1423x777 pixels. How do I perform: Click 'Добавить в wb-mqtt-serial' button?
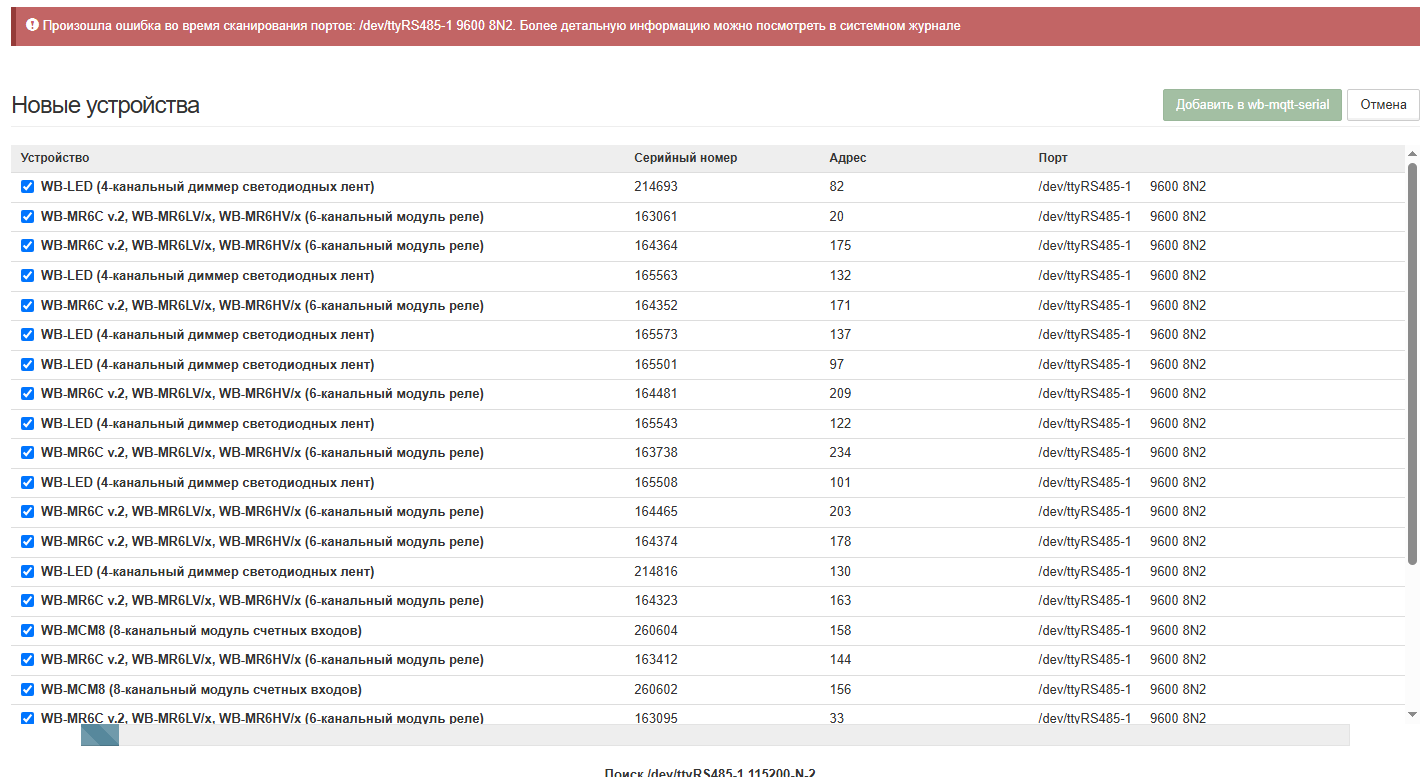pos(1252,104)
